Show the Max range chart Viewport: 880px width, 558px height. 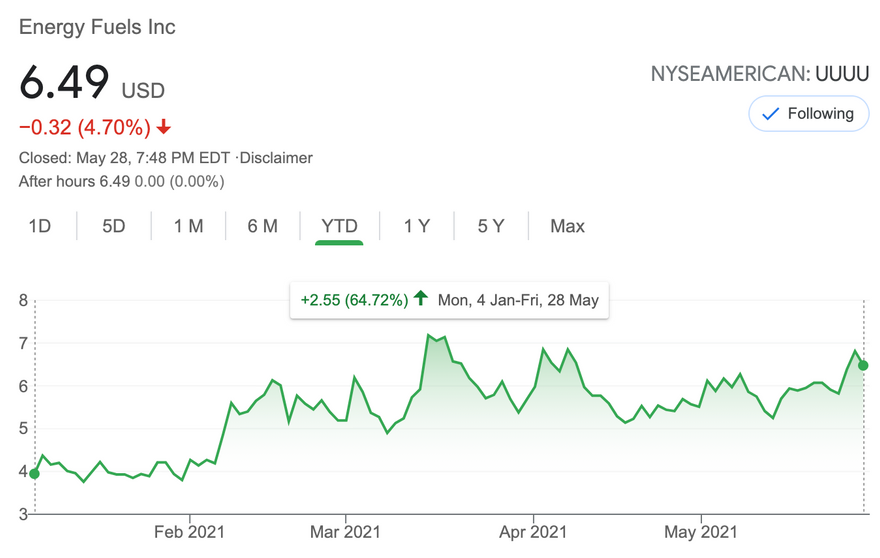[x=567, y=226]
